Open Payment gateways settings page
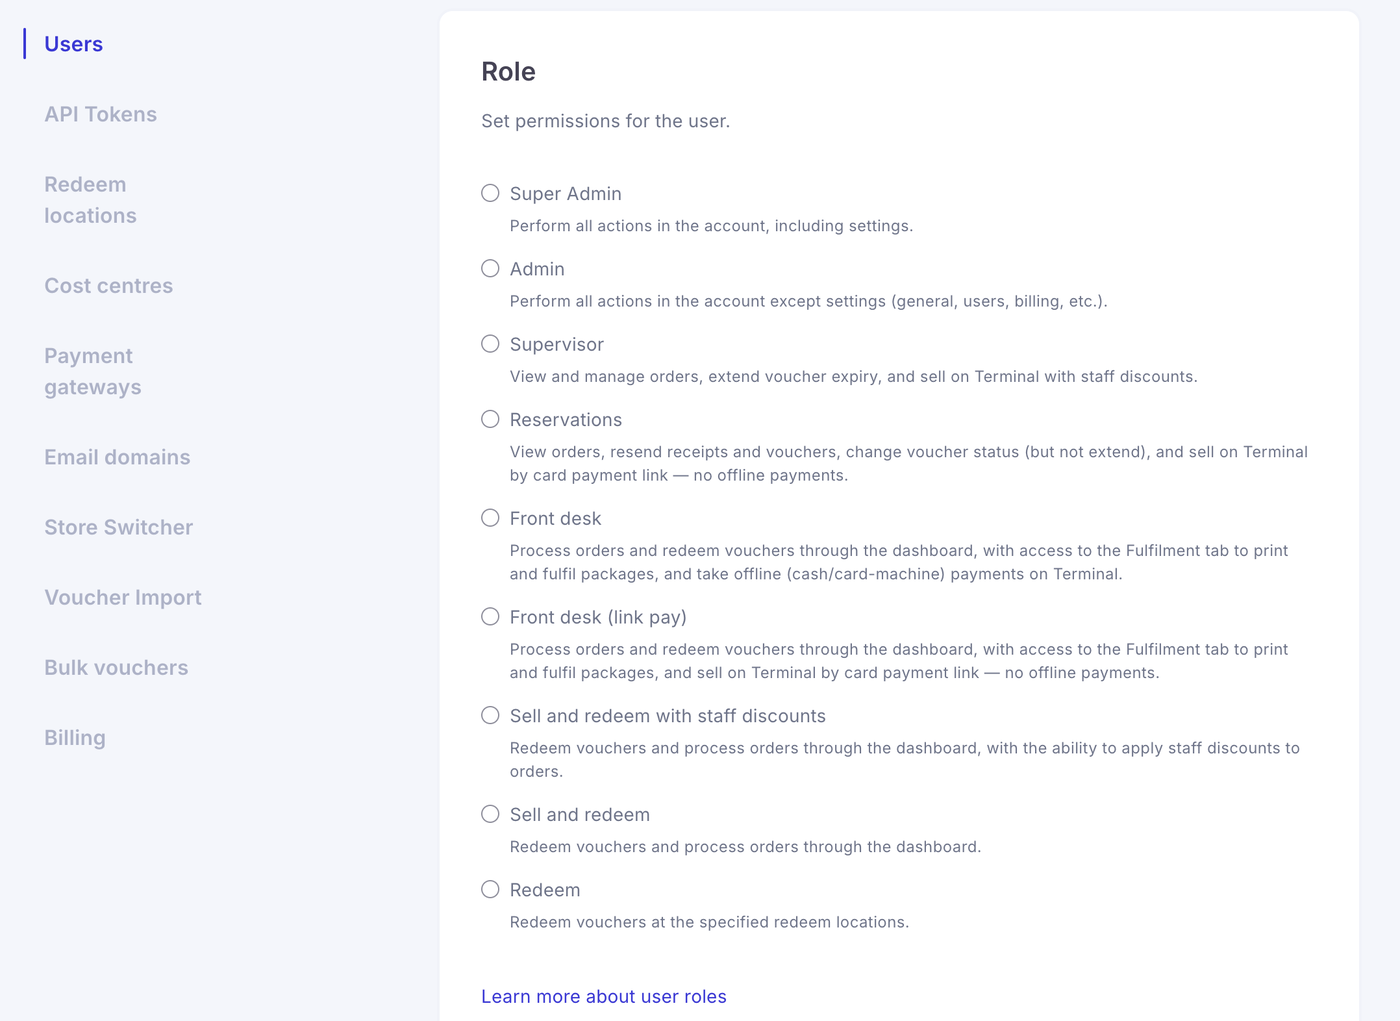Screen dimensions: 1400x1021 point(92,371)
